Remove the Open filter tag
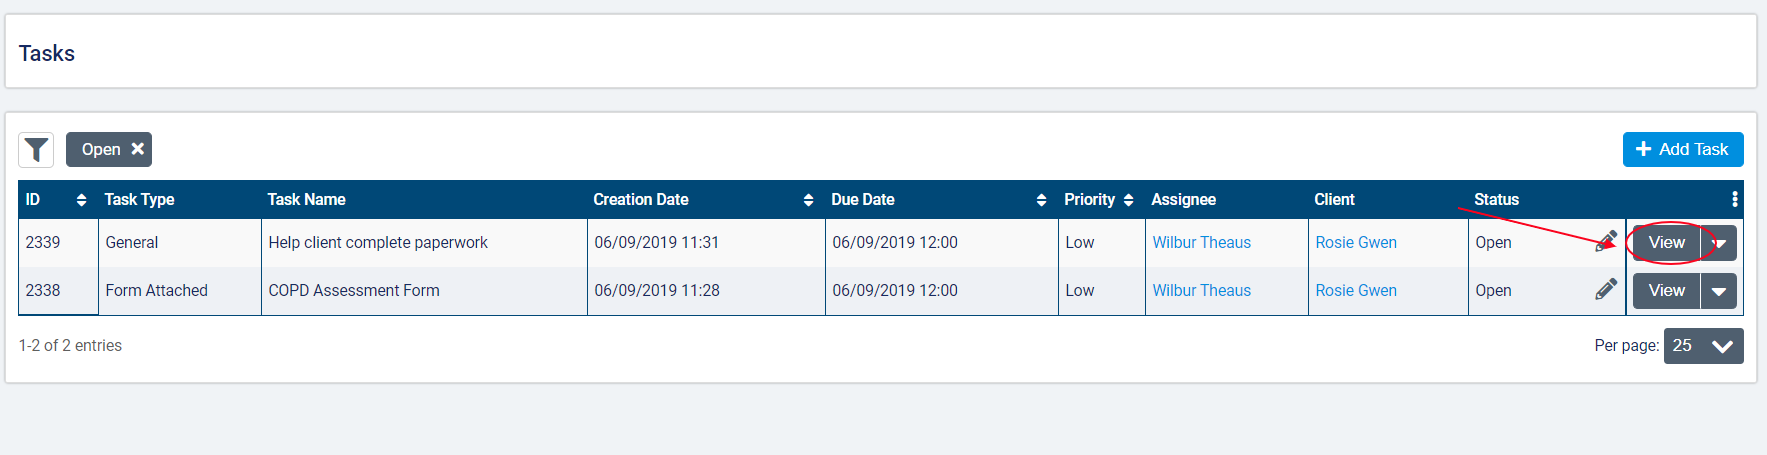Viewport: 1767px width, 455px height. point(138,149)
